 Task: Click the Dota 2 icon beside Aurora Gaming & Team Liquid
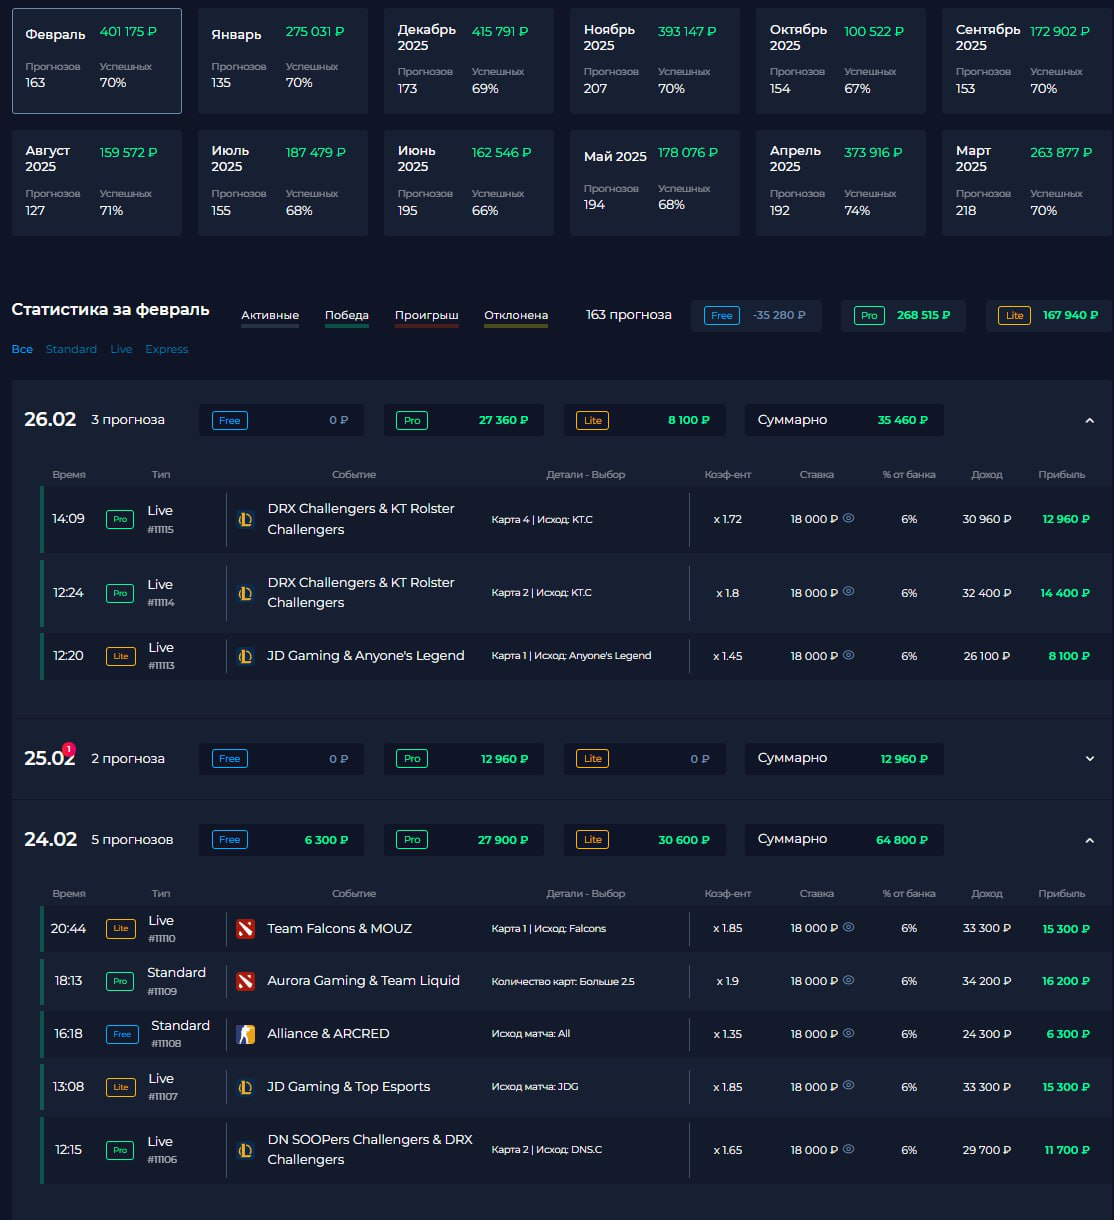coord(245,981)
